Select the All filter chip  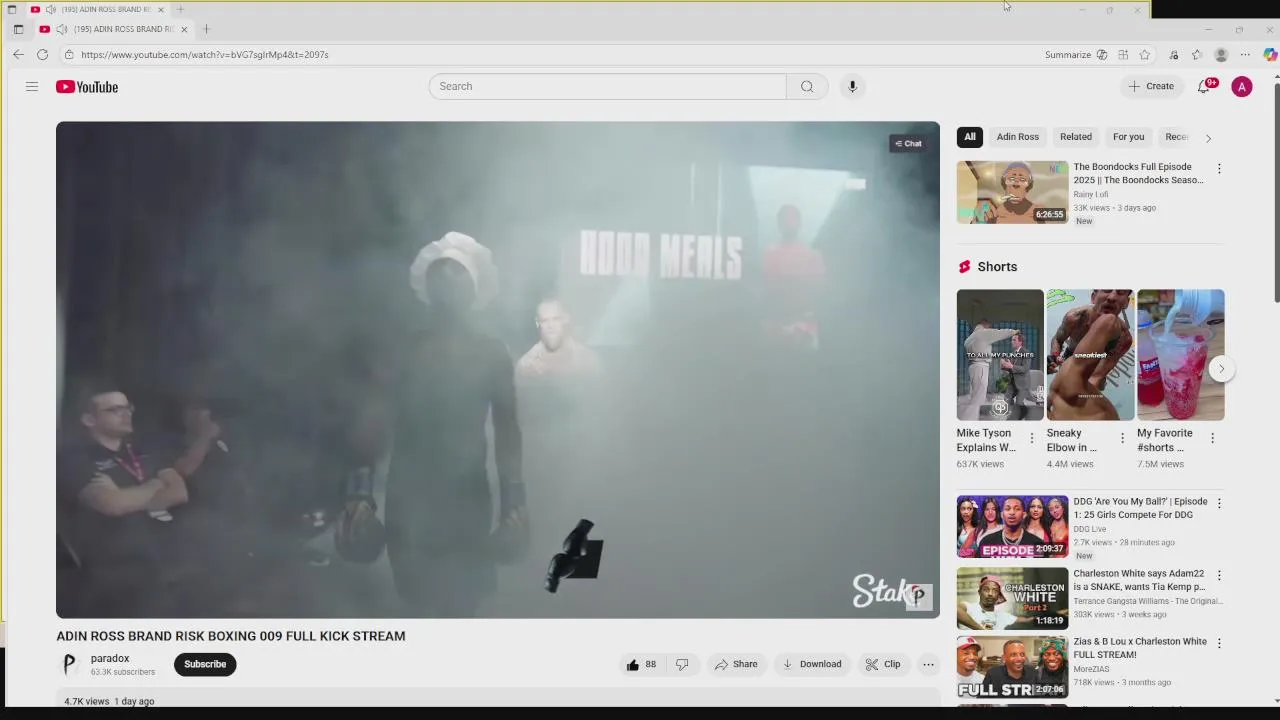970,137
